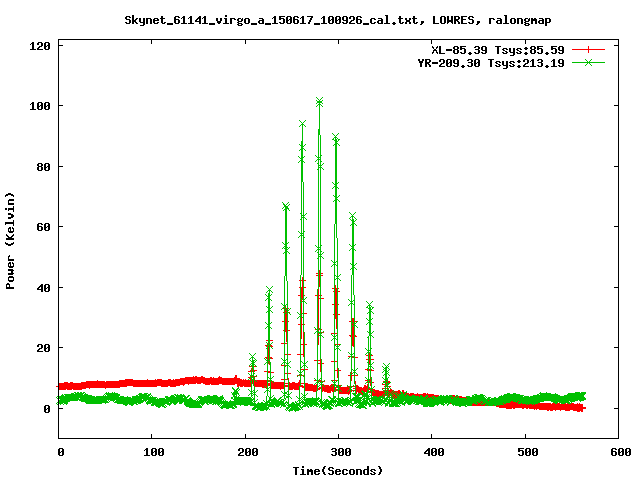This screenshot has height=480, width=640.
Task: Click the 120 tick label on y-axis
Action: point(40,46)
